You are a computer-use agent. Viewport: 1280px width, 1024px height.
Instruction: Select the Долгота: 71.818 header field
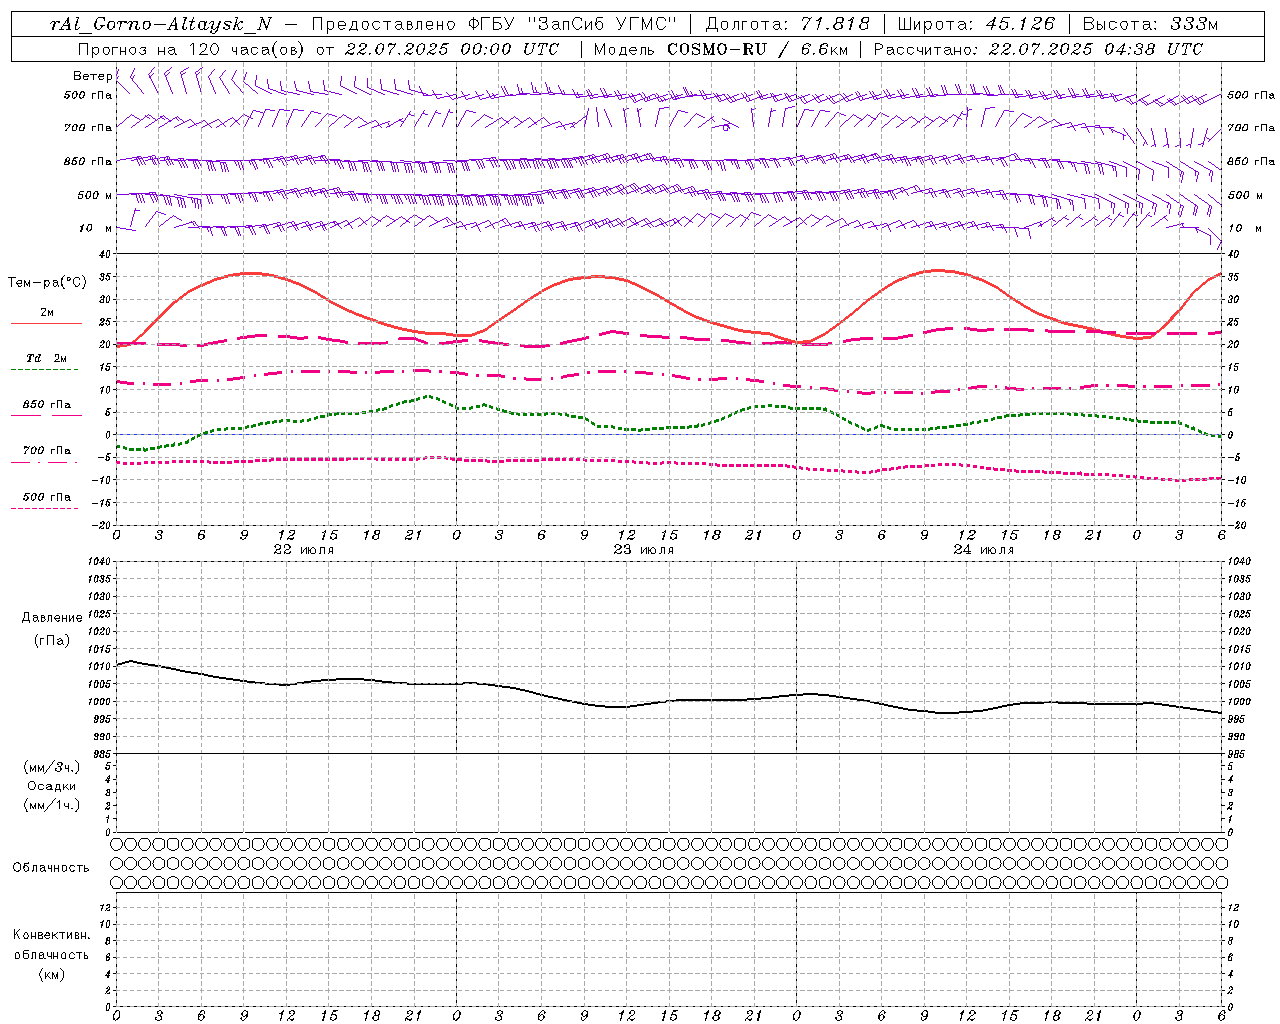[x=788, y=25]
